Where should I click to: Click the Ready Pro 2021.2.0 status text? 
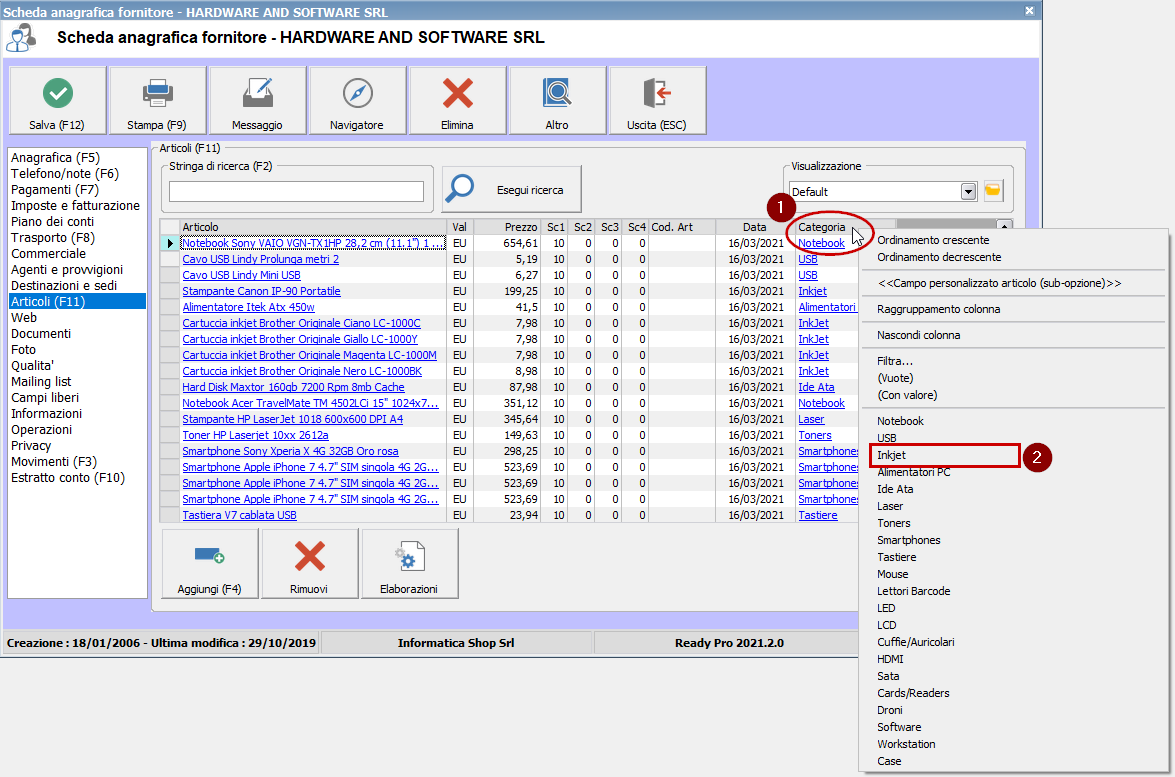click(x=729, y=643)
